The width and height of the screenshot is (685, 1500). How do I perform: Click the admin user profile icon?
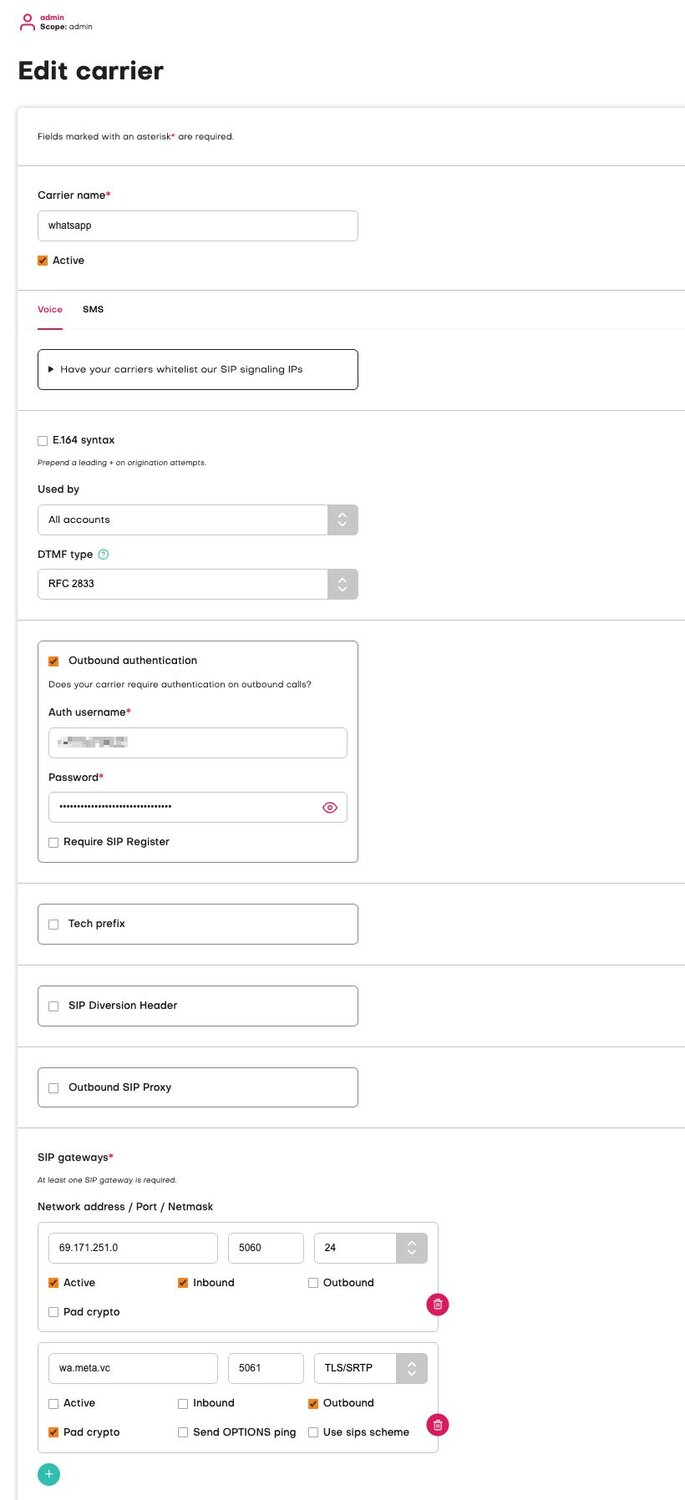pos(27,22)
